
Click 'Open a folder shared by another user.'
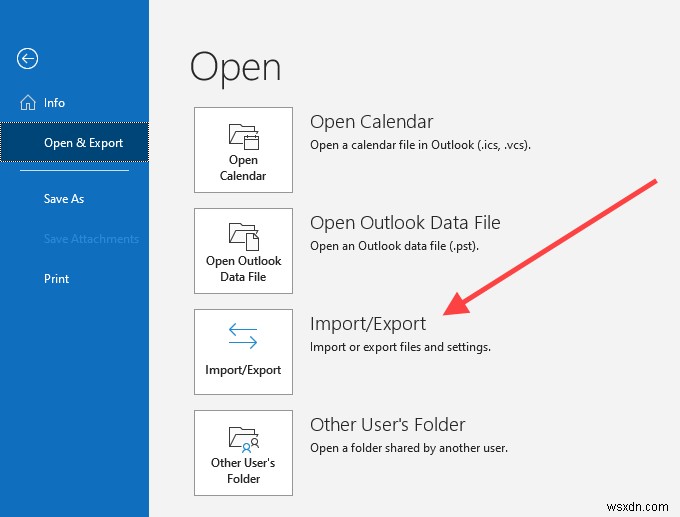click(x=409, y=448)
